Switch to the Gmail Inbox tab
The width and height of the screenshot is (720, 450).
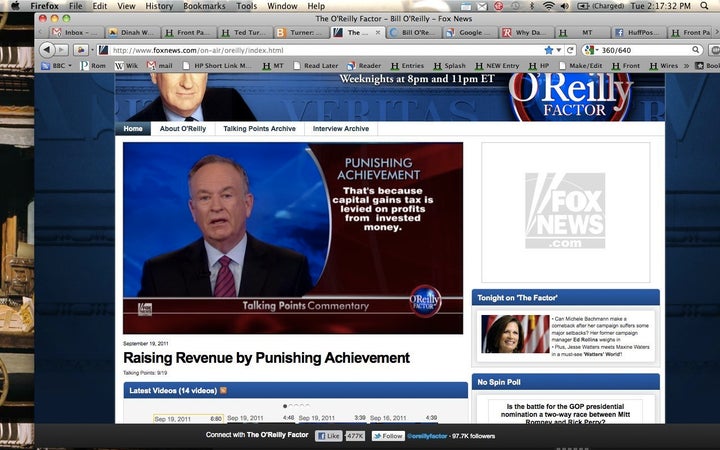point(77,33)
